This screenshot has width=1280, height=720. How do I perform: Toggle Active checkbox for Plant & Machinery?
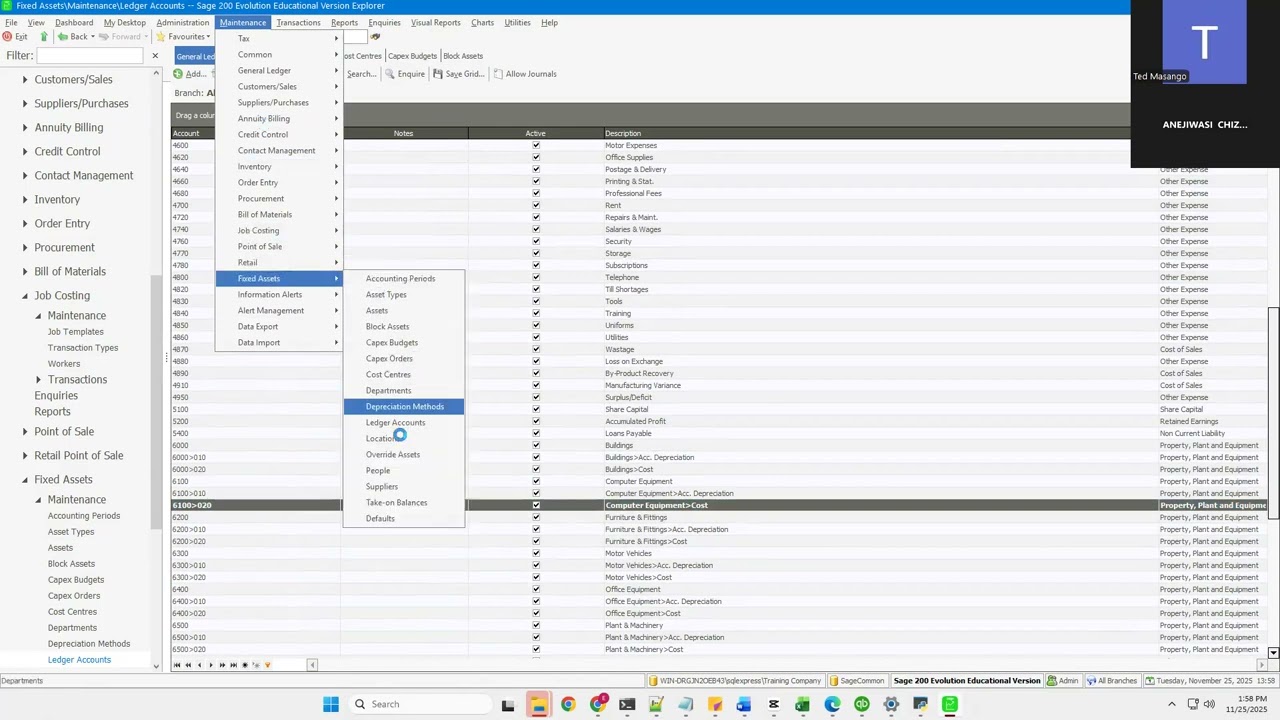535,626
